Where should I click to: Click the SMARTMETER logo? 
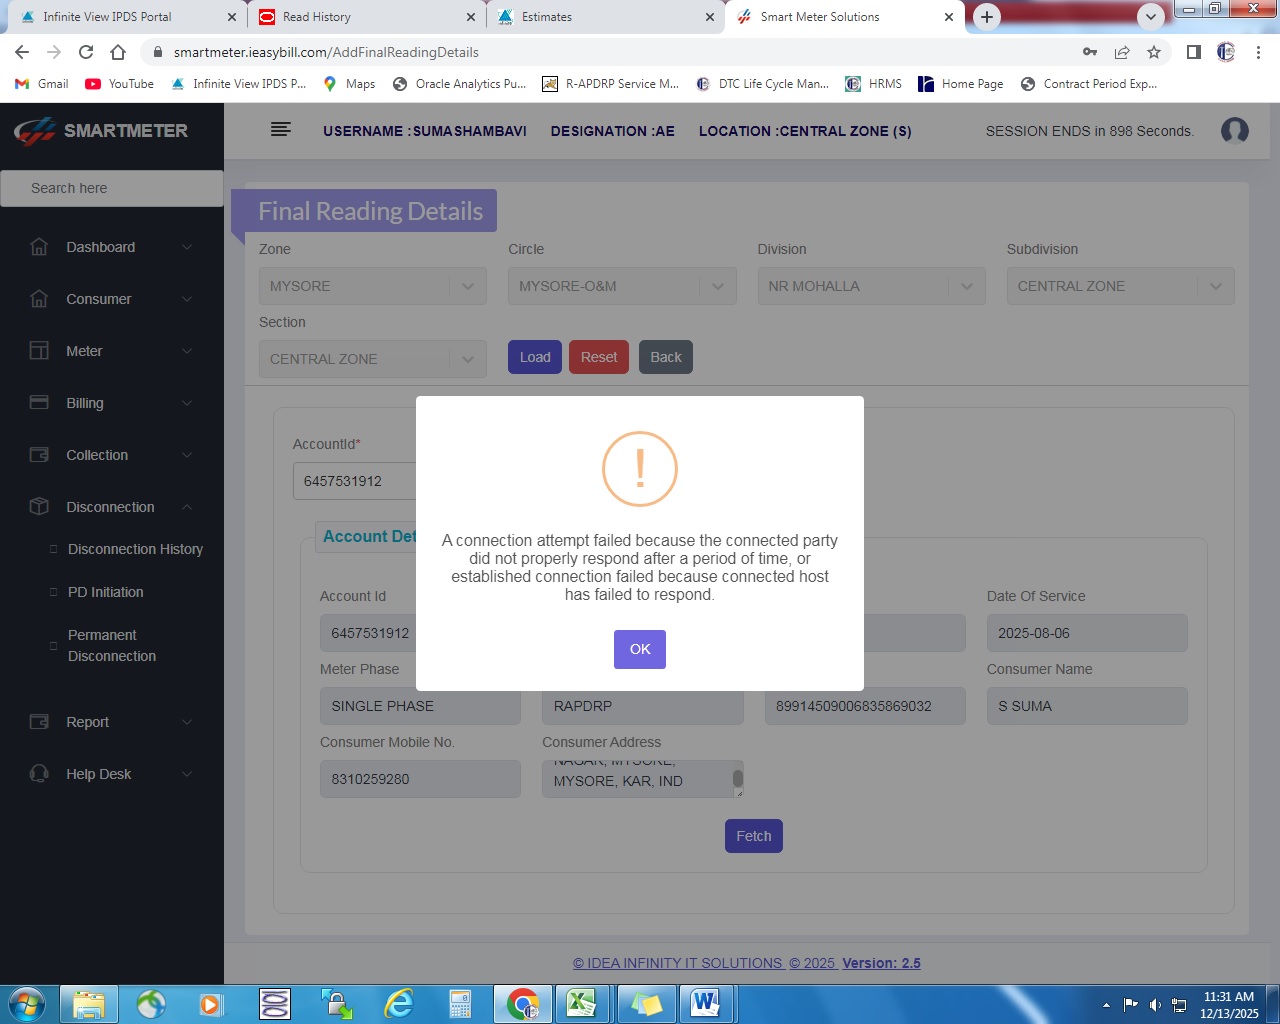101,131
